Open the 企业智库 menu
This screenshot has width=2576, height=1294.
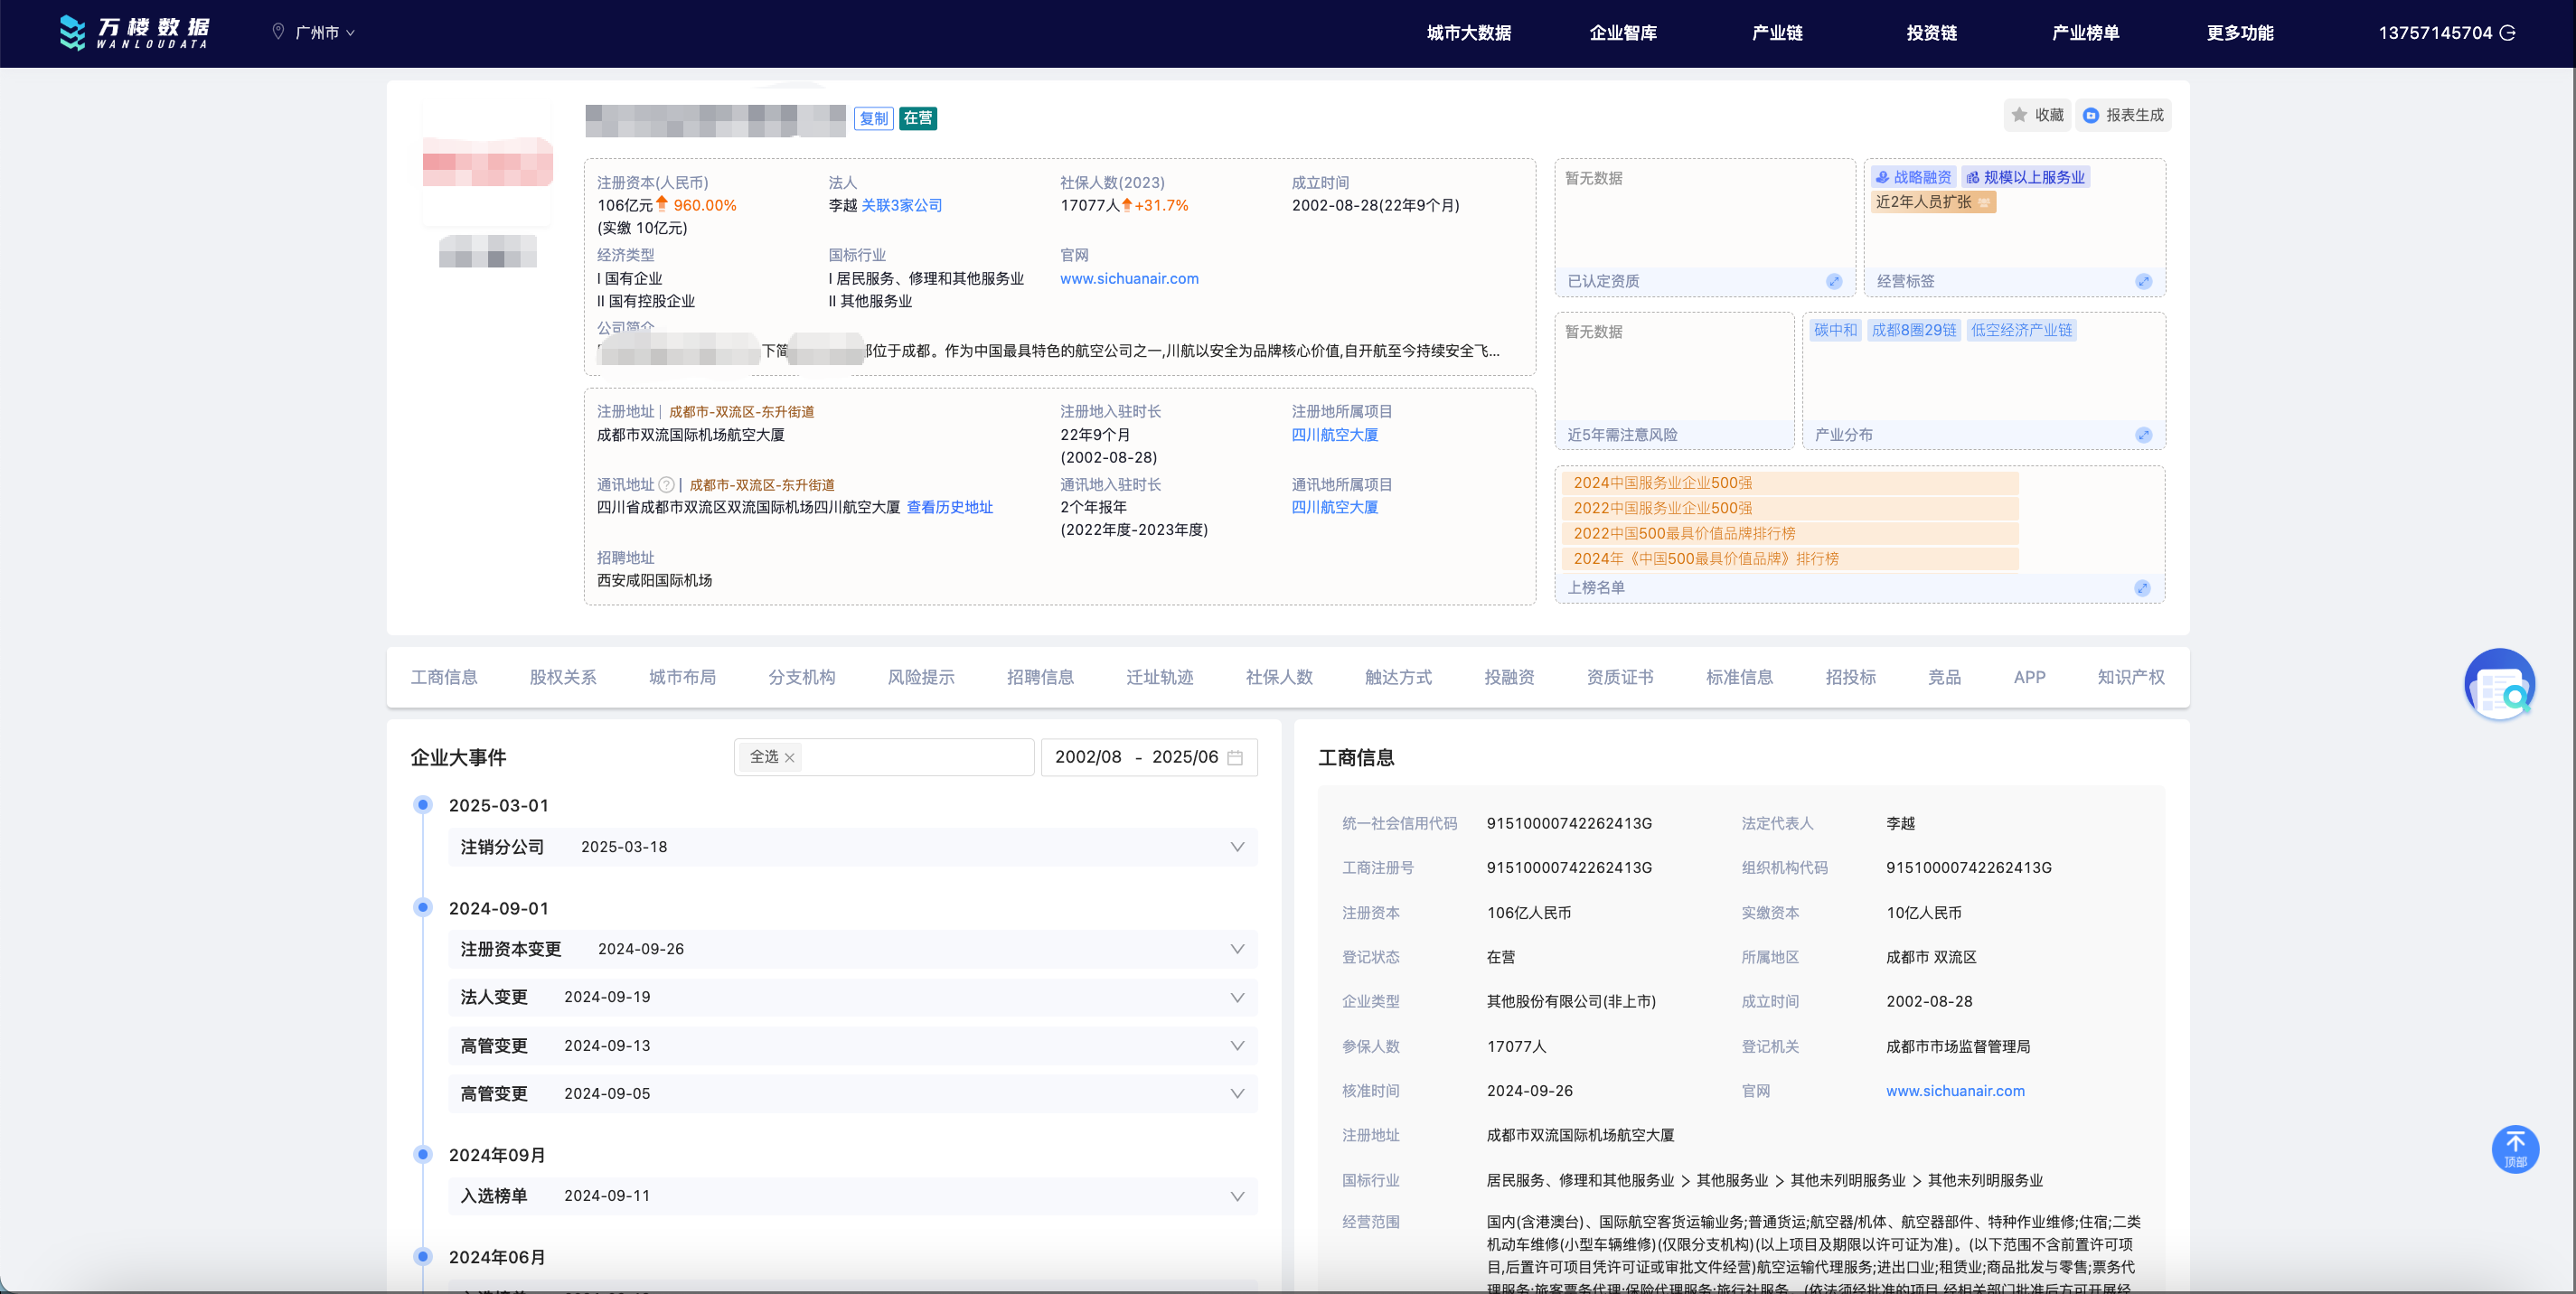click(x=1623, y=33)
